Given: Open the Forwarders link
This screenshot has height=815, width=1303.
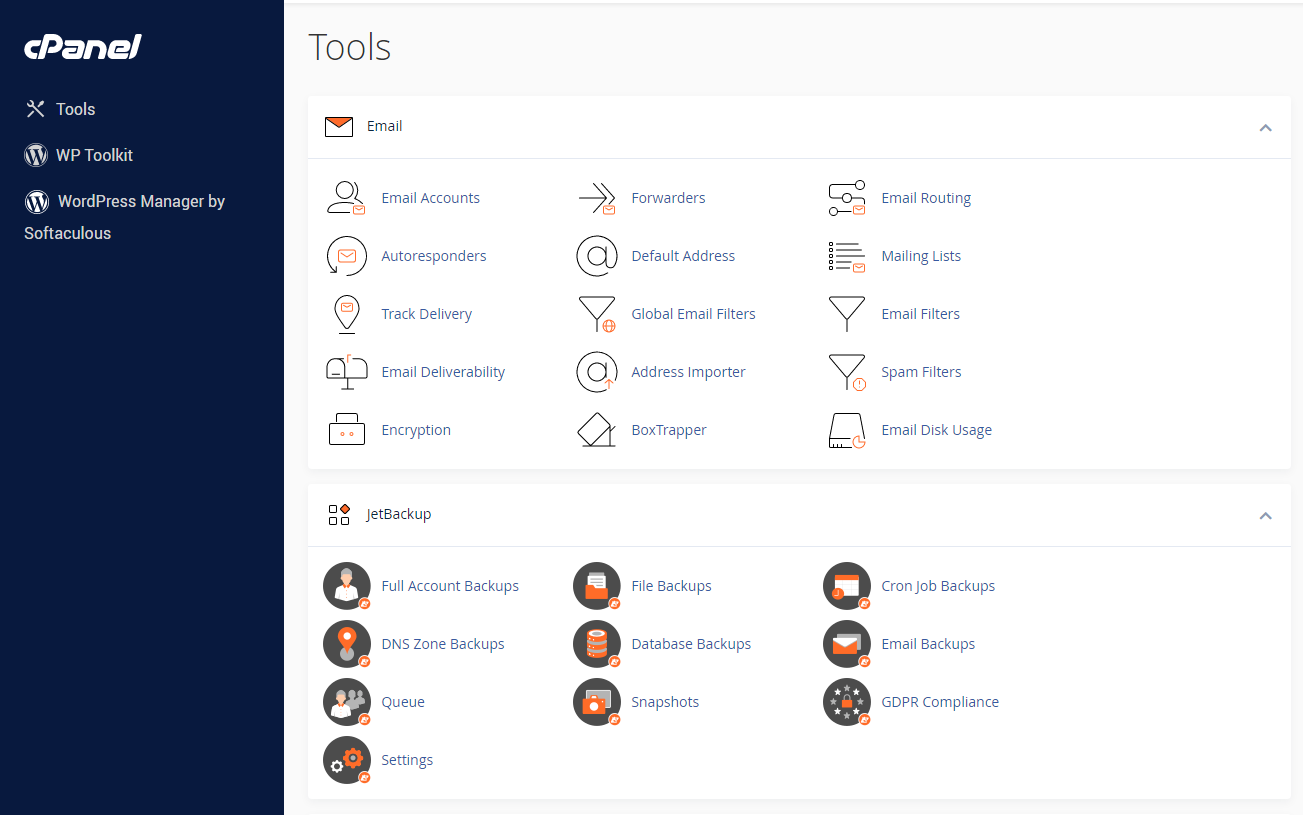Looking at the screenshot, I should [x=668, y=198].
